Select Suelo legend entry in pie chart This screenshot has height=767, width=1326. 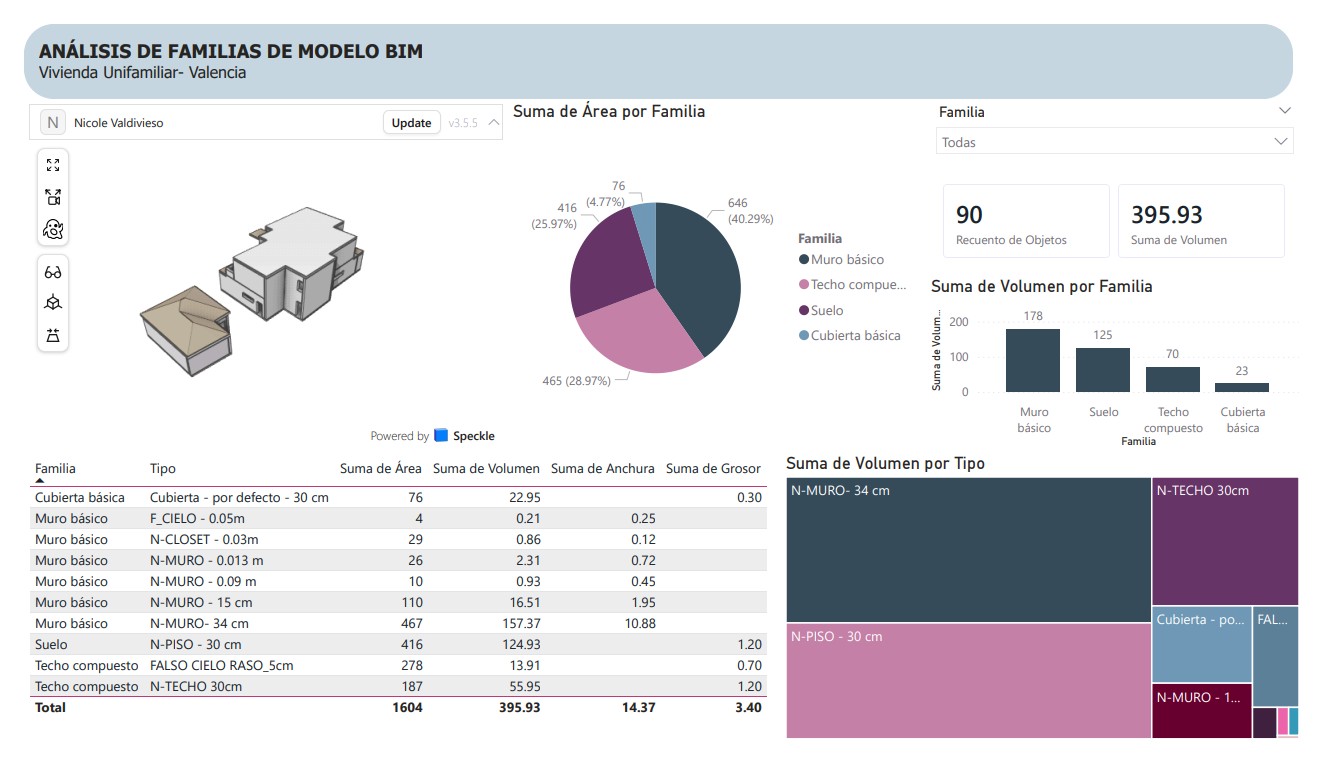(821, 310)
